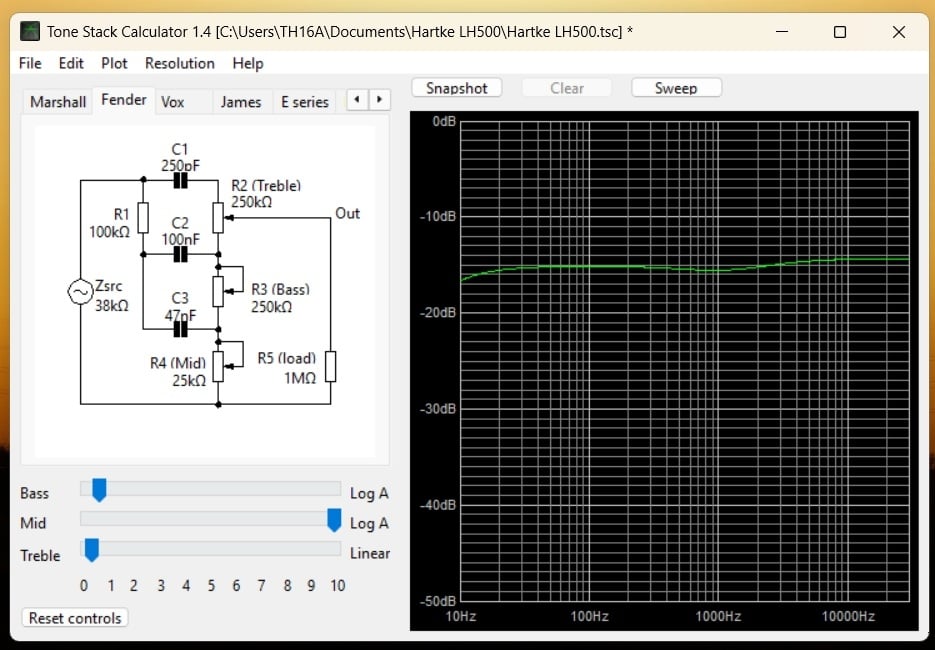Click the R5 (load) 1MΩ label
The width and height of the screenshot is (935, 650).
(287, 368)
